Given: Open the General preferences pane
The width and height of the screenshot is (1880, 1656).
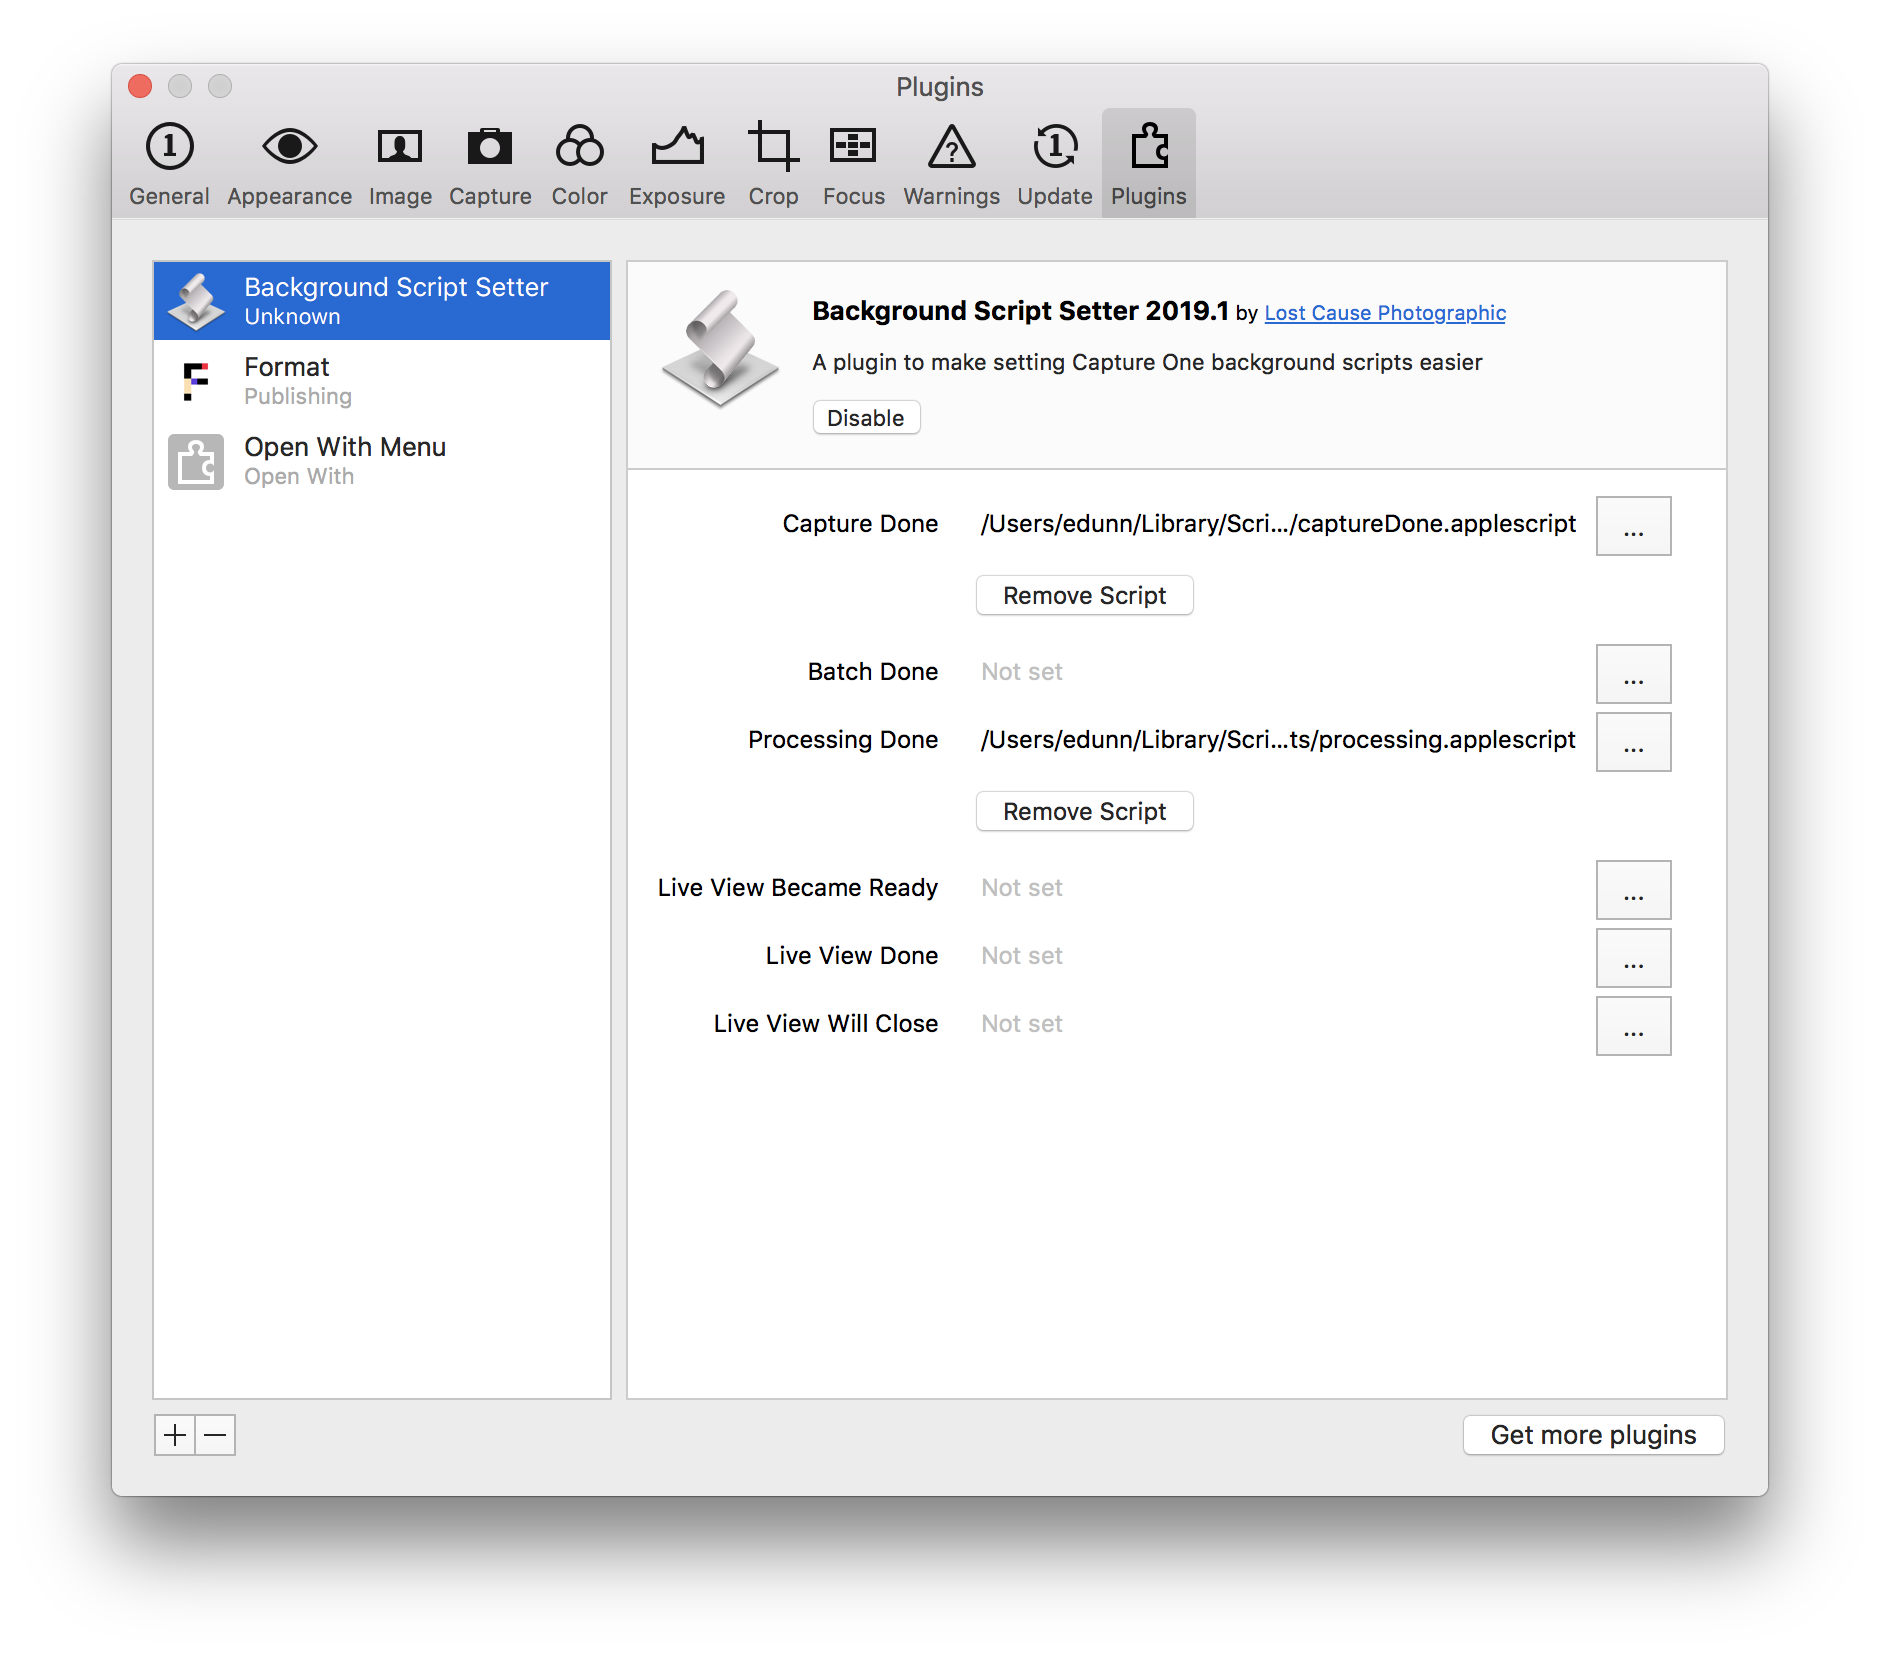Looking at the screenshot, I should click(169, 164).
